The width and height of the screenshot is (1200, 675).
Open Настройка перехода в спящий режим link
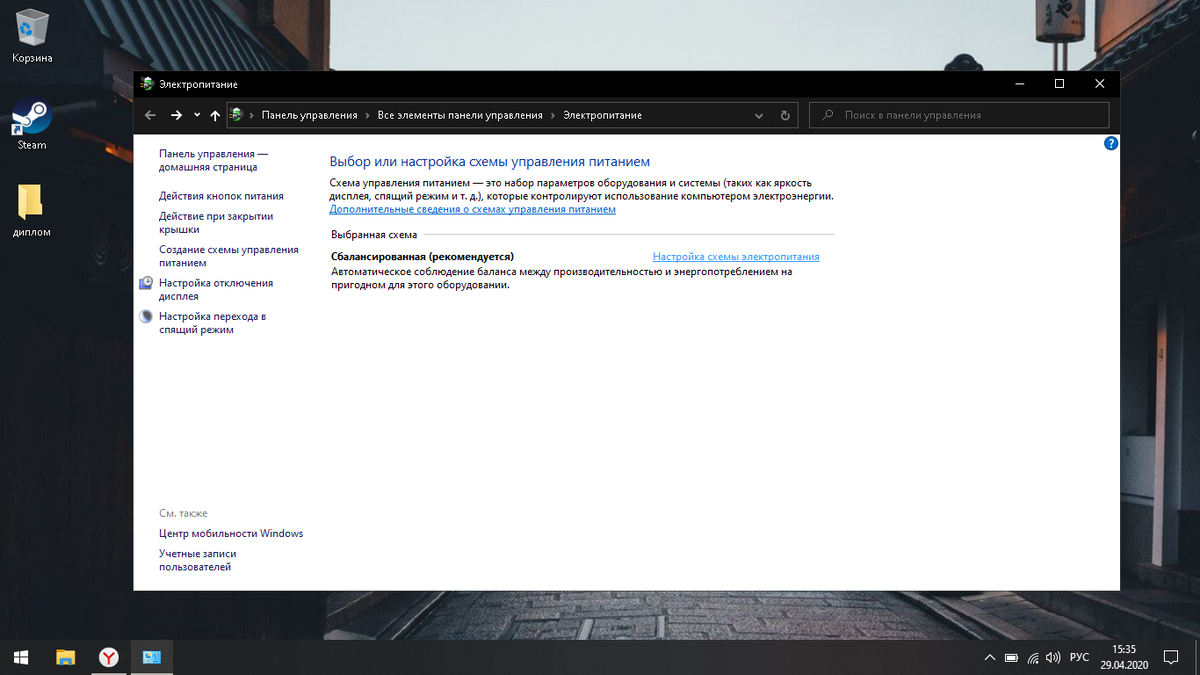[x=212, y=323]
